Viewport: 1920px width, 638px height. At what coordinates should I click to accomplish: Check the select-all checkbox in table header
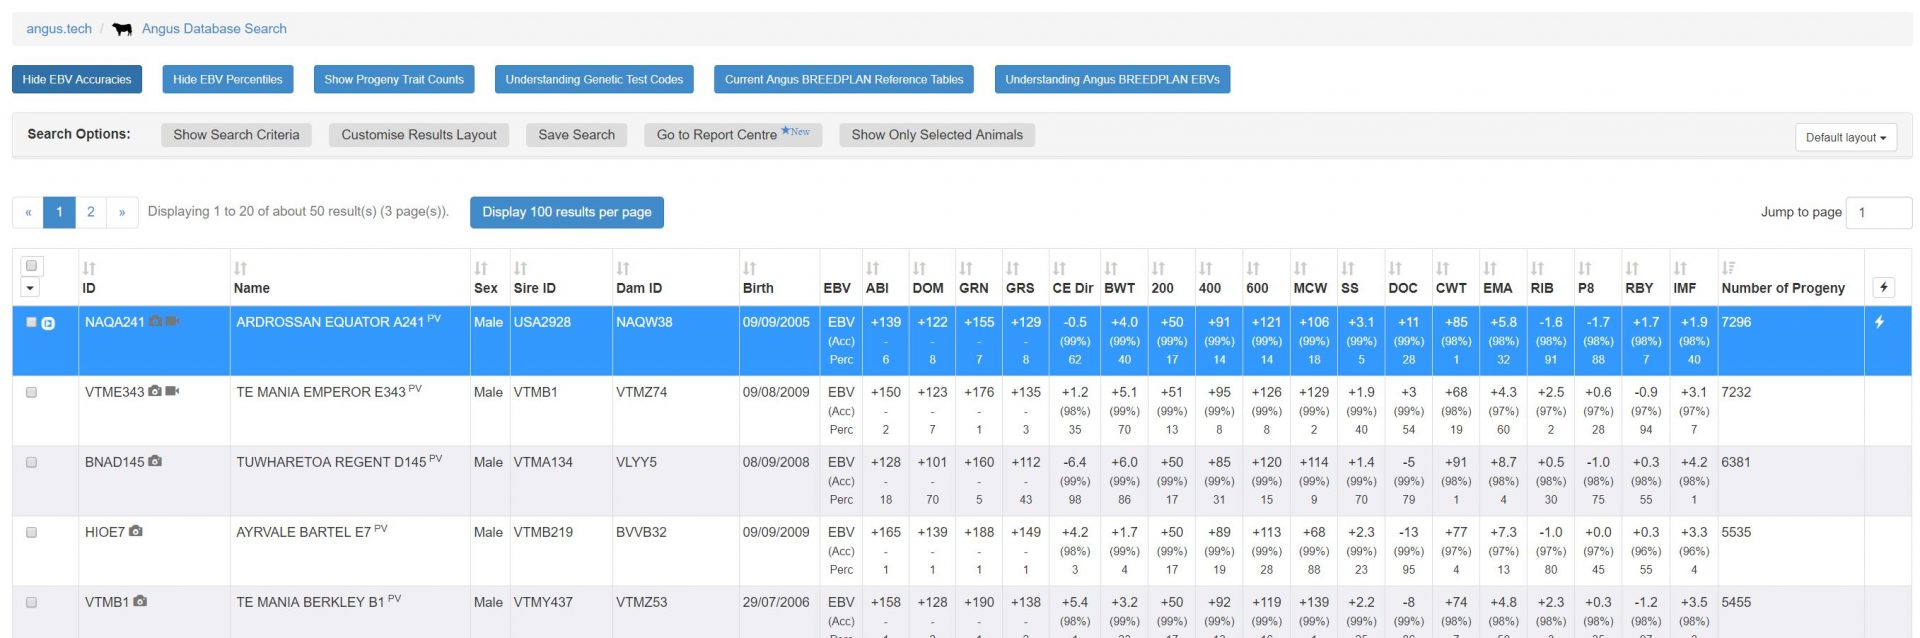[x=31, y=266]
